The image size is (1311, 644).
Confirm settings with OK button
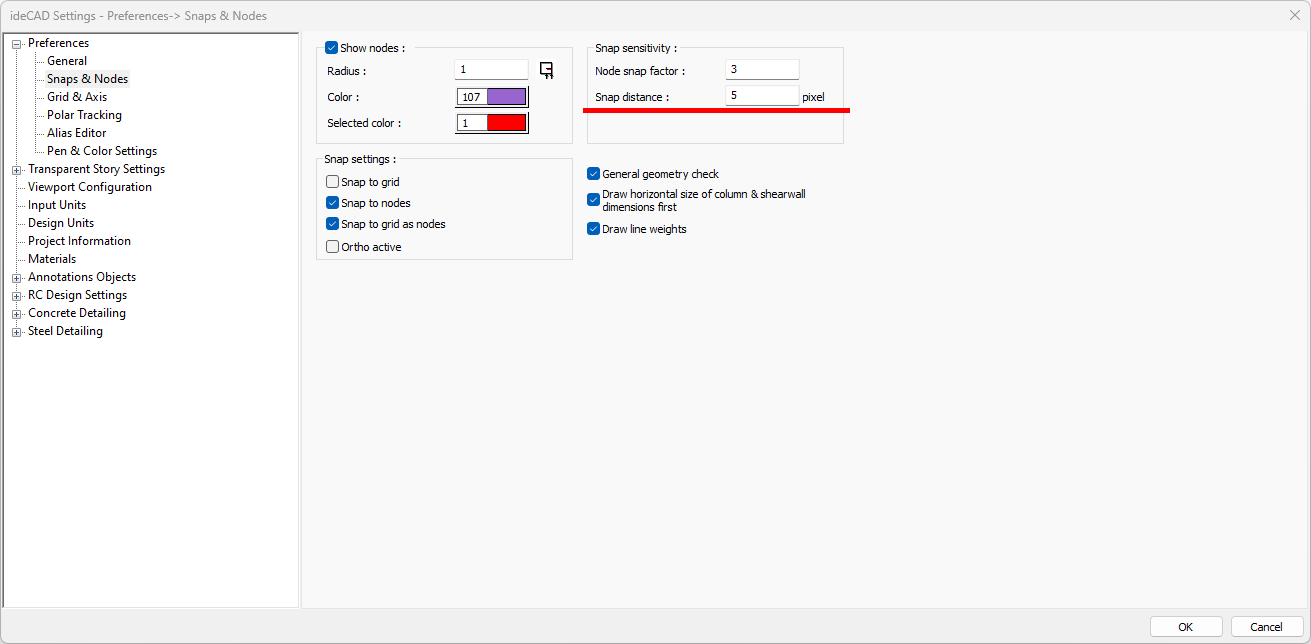(1186, 627)
